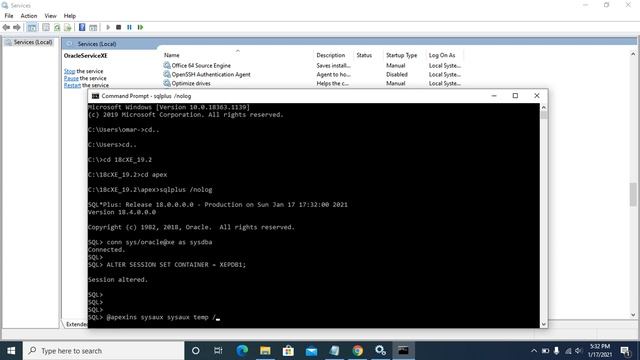This screenshot has width=640, height=360.
Task: Click the Services list vertical scrollbar thumb
Action: click(x=633, y=194)
